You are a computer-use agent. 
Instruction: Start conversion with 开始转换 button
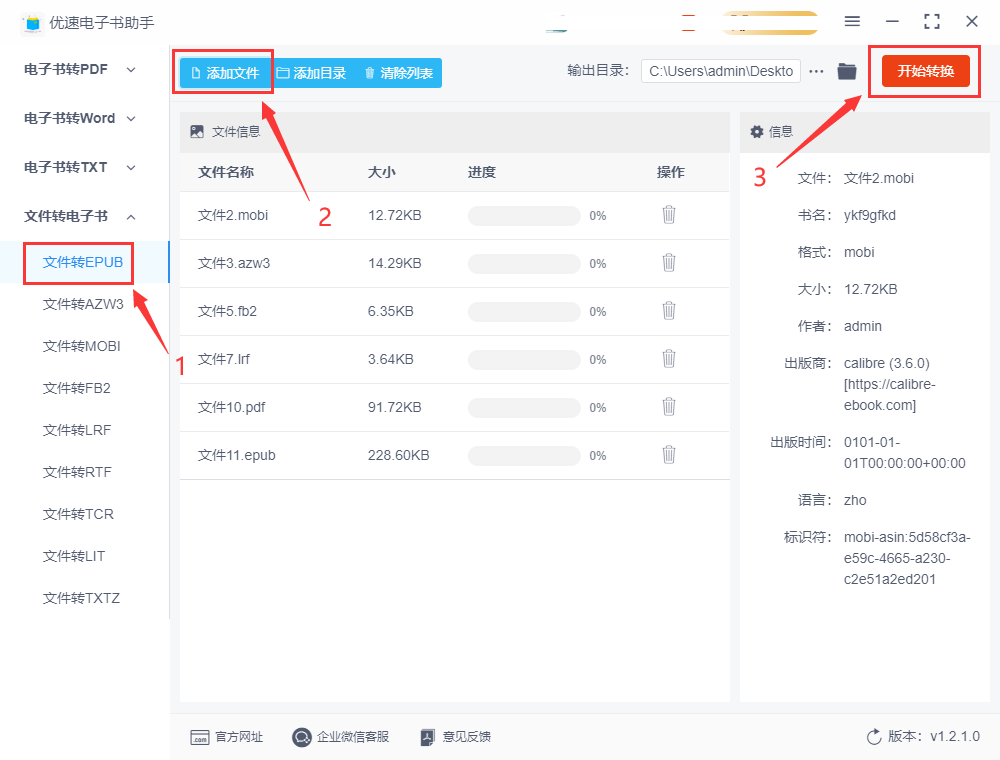(x=925, y=71)
